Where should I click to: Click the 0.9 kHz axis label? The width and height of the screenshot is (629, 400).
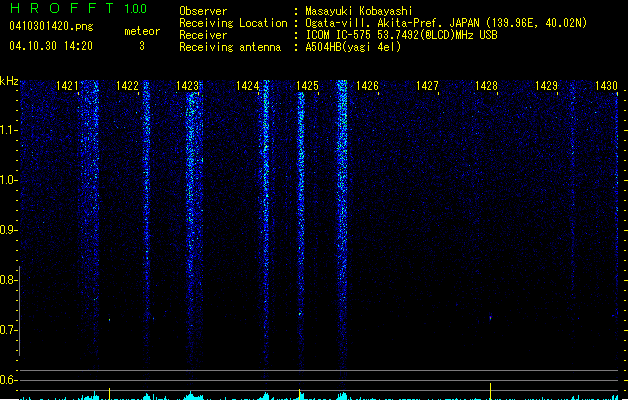click(x=8, y=230)
